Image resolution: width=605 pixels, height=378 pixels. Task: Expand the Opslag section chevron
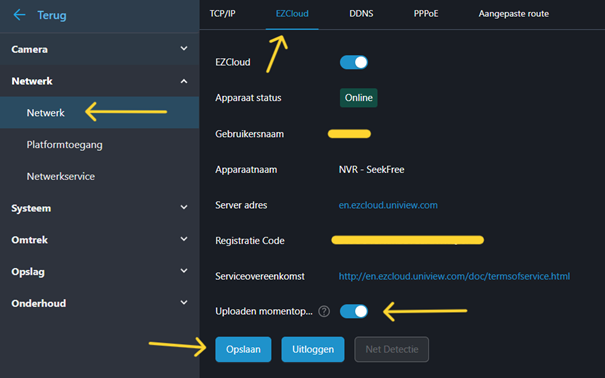[184, 271]
